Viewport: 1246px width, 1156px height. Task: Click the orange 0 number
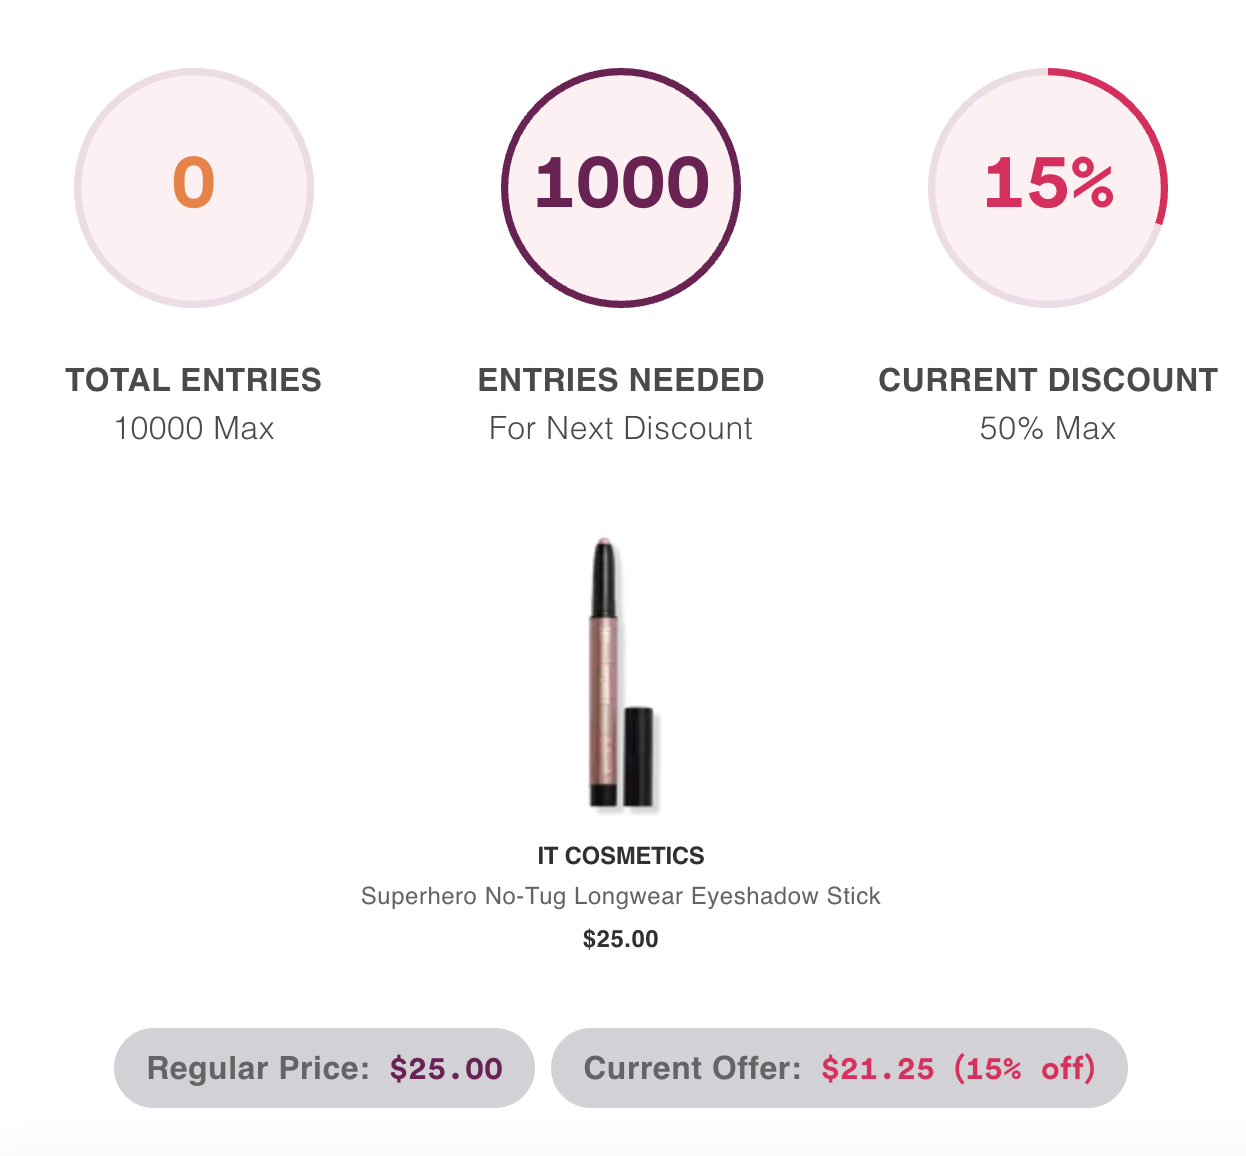[194, 183]
